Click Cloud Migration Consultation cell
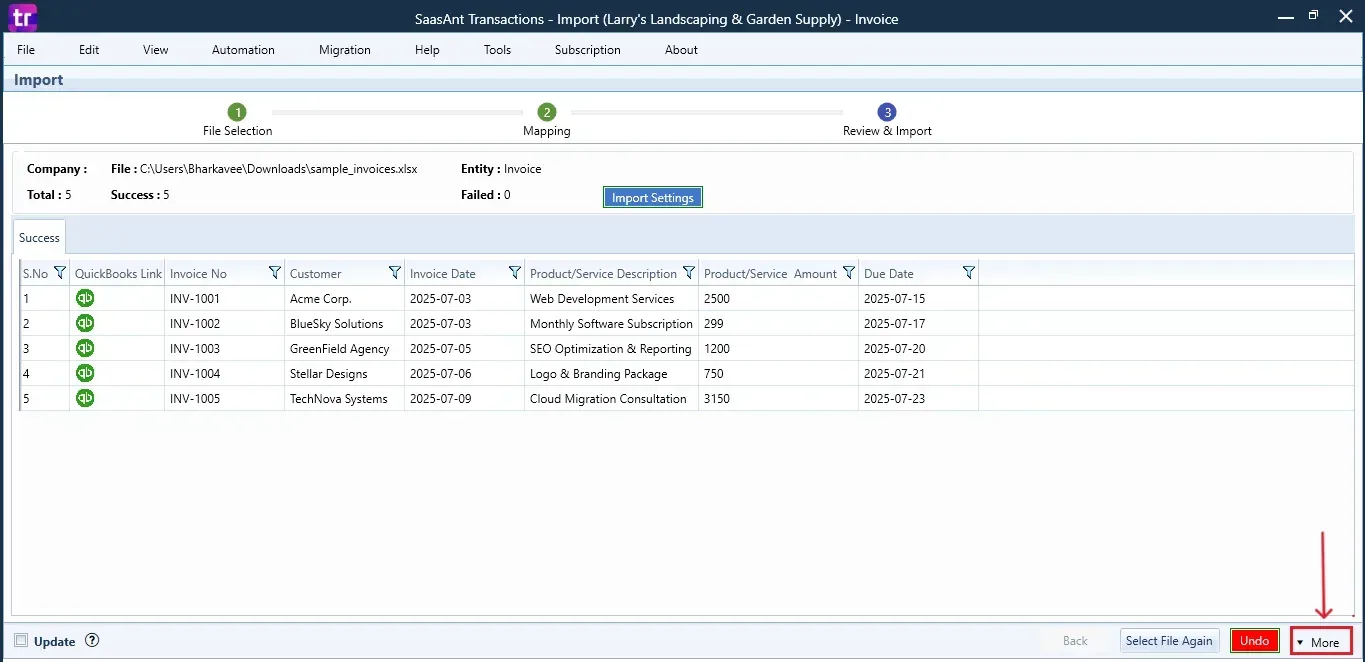The height and width of the screenshot is (662, 1365). coord(611,398)
